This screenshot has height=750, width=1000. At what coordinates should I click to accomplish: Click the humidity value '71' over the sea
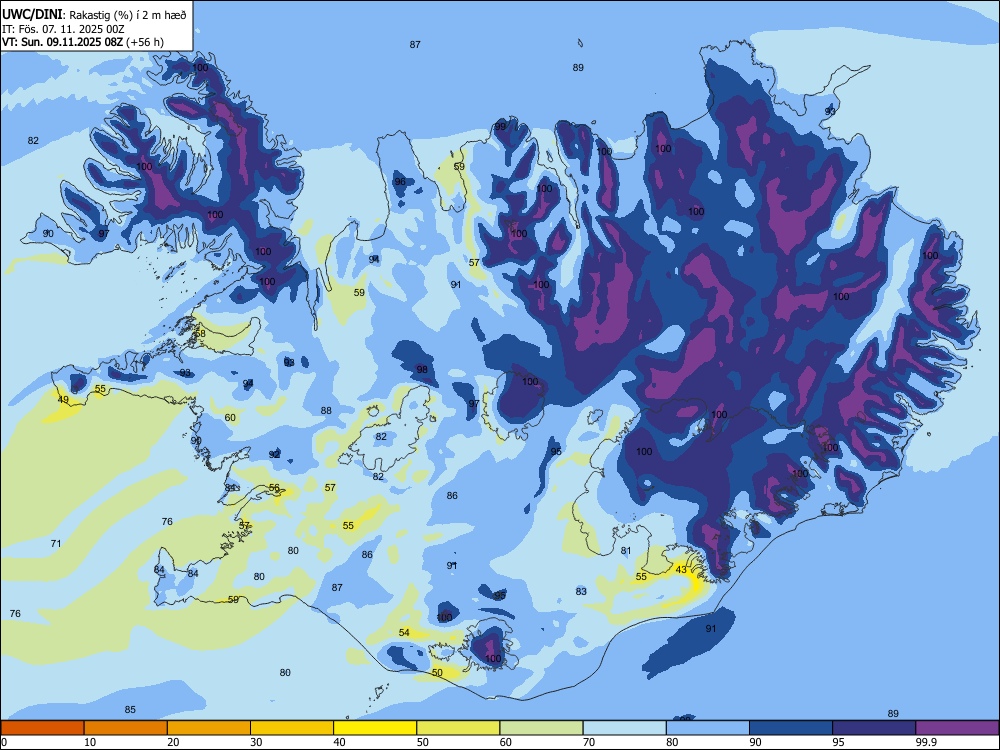56,543
